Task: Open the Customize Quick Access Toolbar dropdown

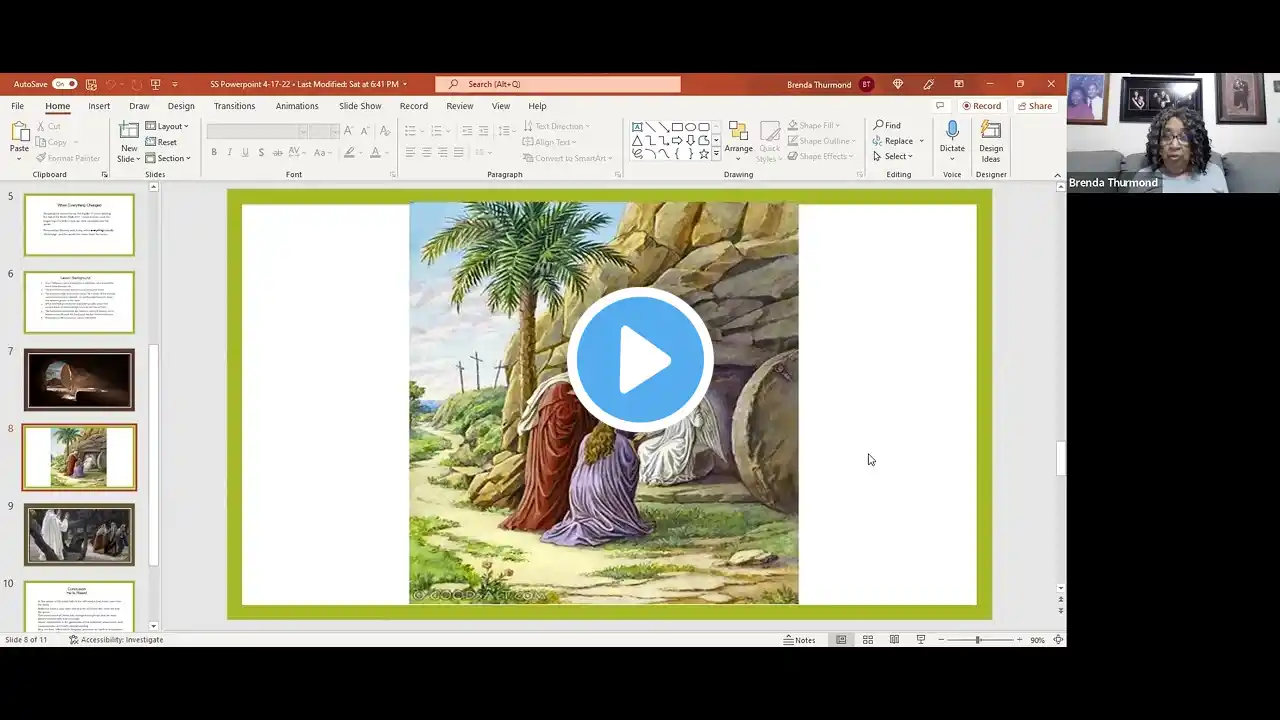Action: (x=175, y=84)
